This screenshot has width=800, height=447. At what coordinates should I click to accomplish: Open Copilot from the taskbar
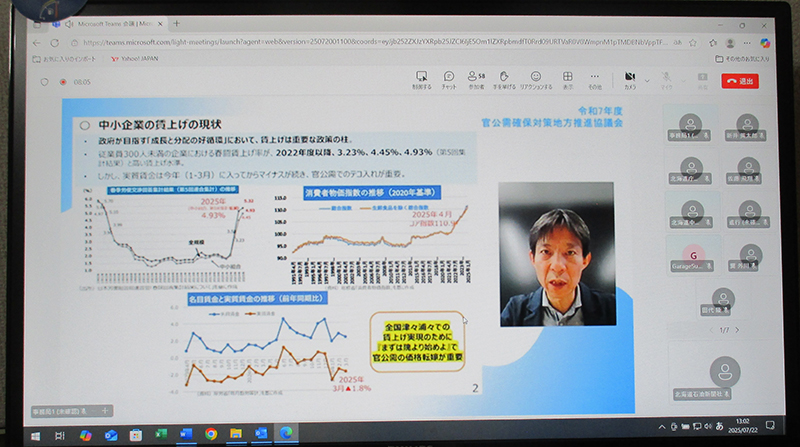click(x=85, y=435)
